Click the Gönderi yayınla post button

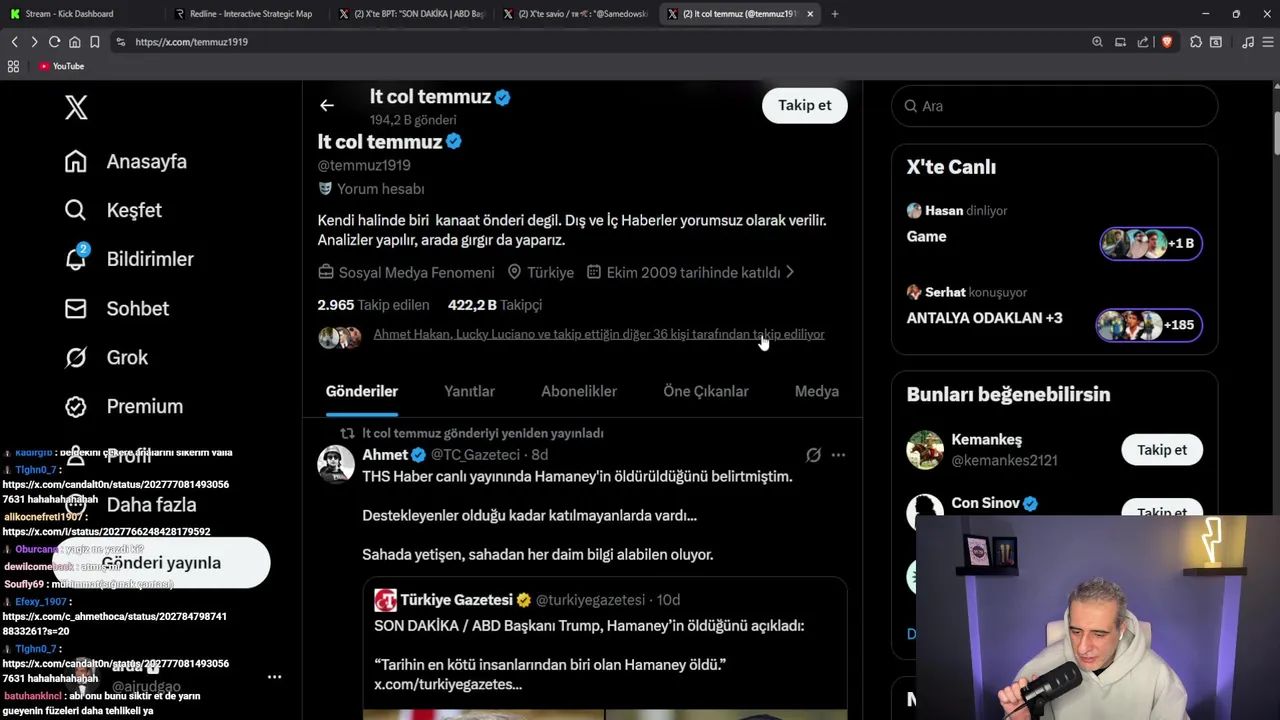161,563
